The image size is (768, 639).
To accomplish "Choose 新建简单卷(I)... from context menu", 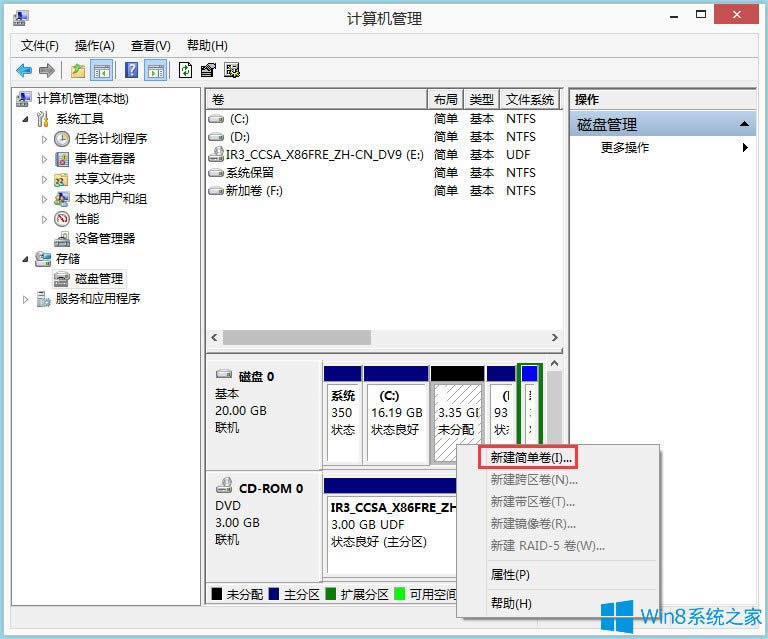I will click(x=529, y=458).
